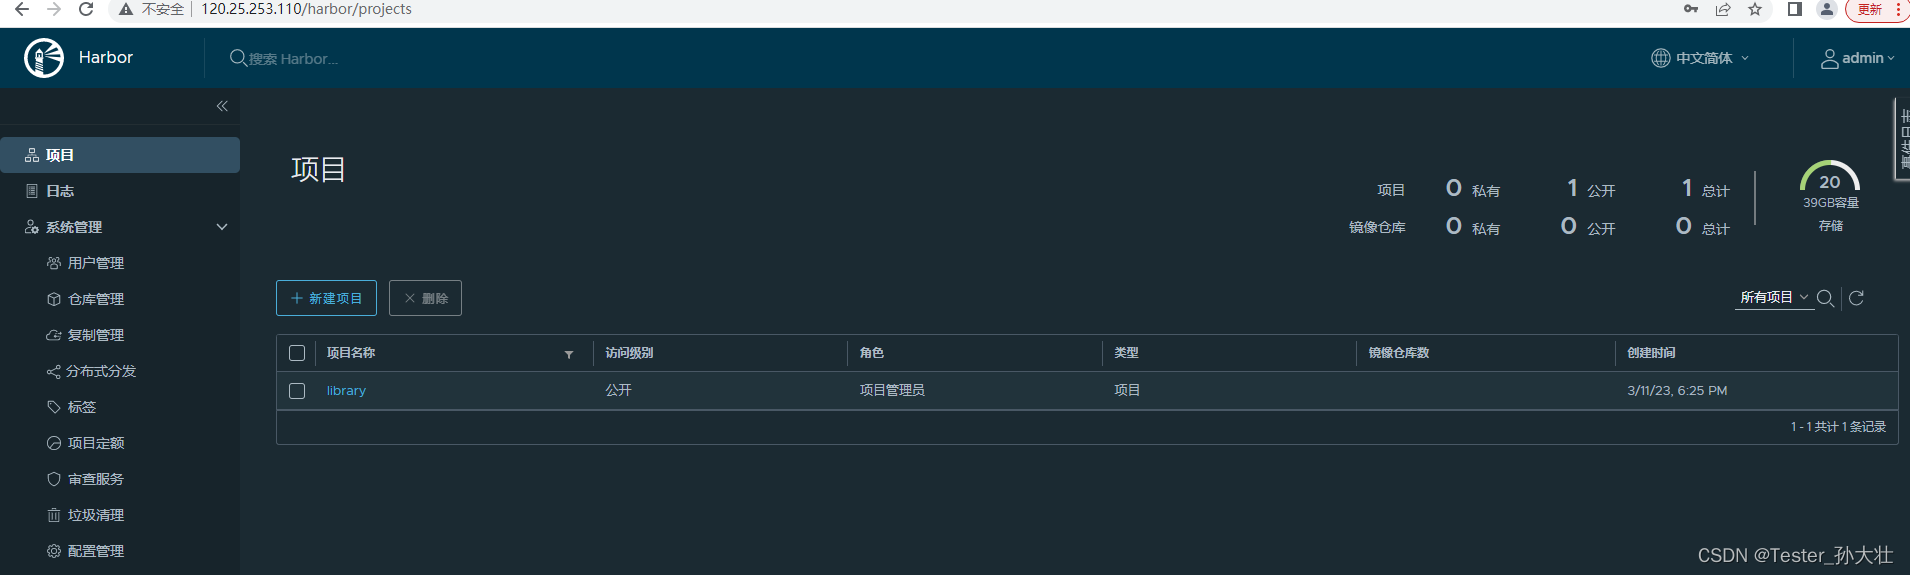This screenshot has width=1910, height=575.
Task: Open the 中文简体 language dropdown
Action: [1700, 58]
